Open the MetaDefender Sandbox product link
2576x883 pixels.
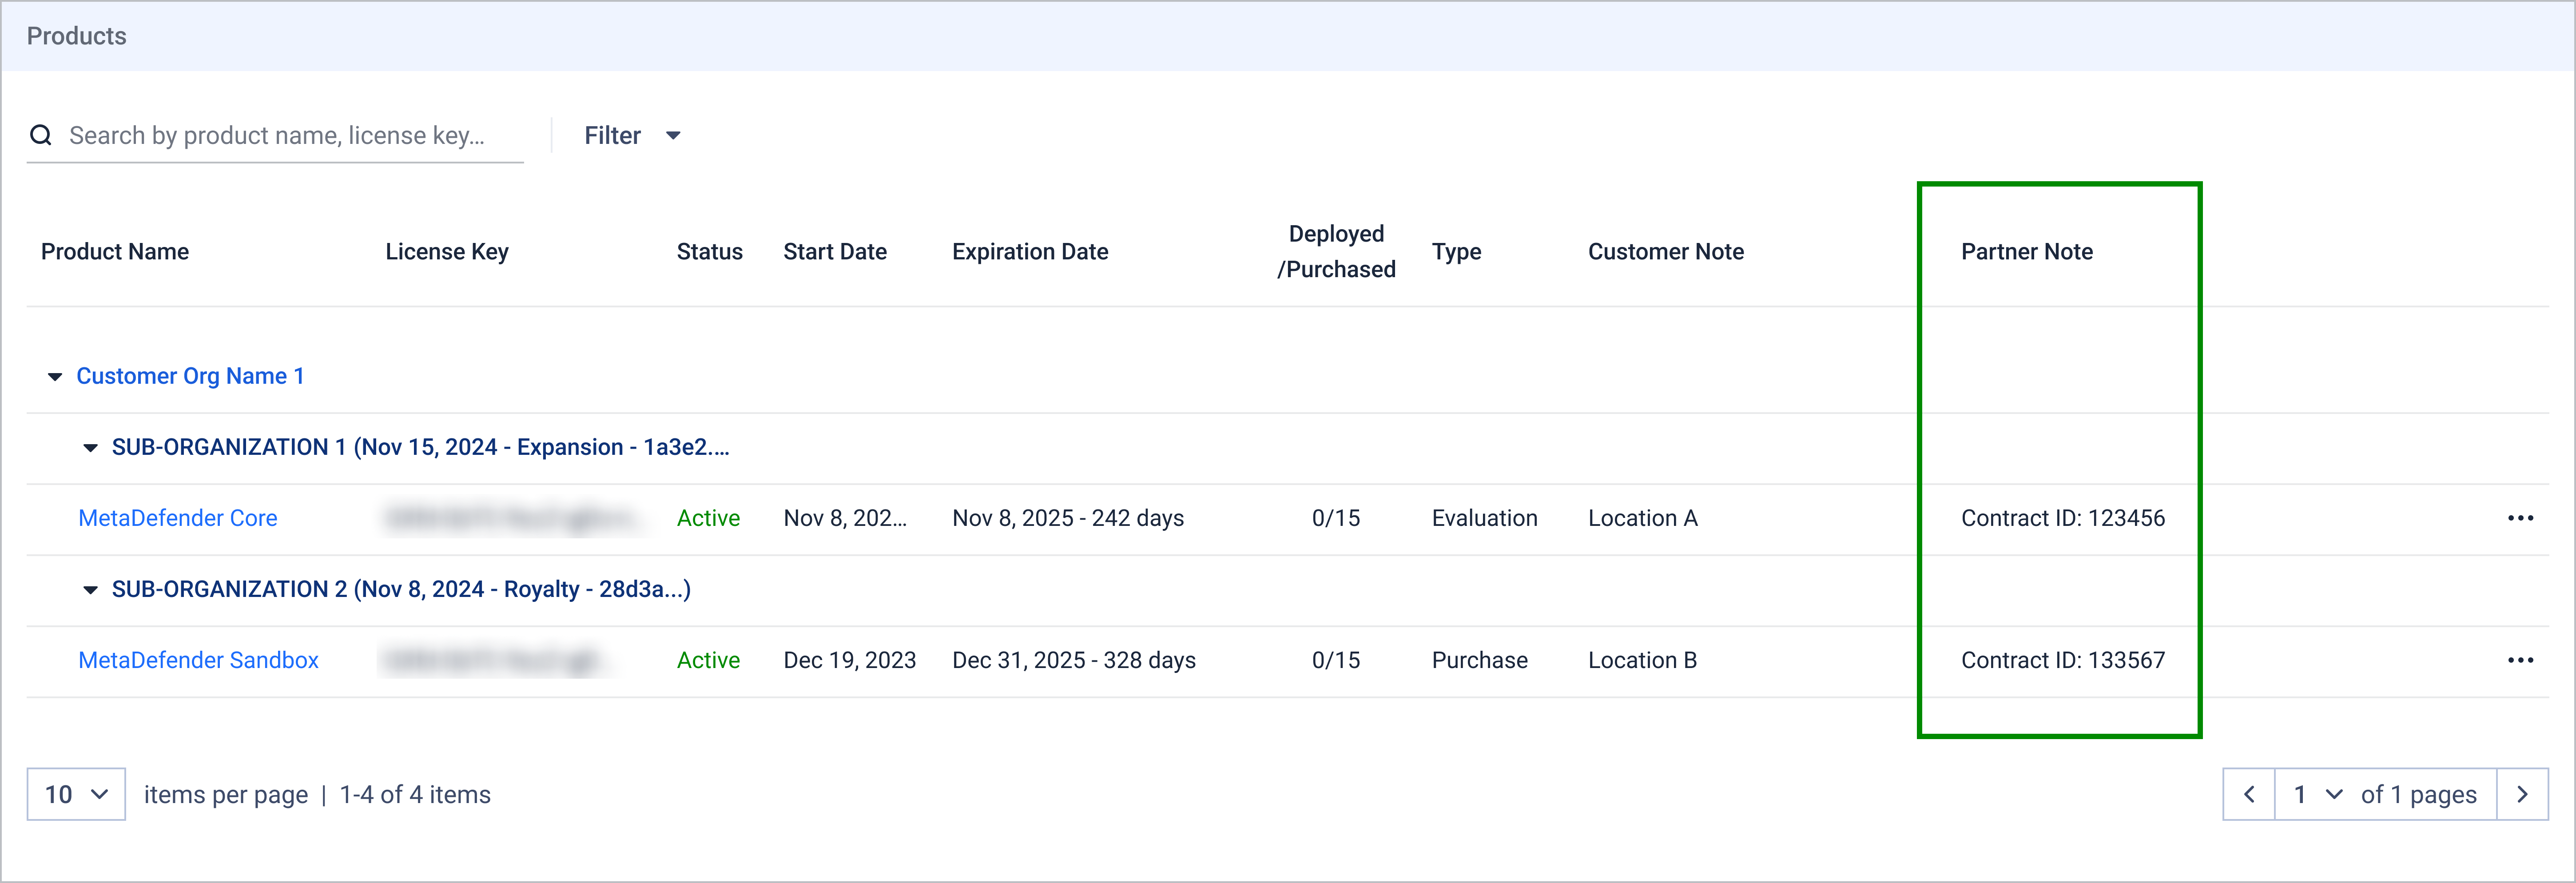pos(198,660)
